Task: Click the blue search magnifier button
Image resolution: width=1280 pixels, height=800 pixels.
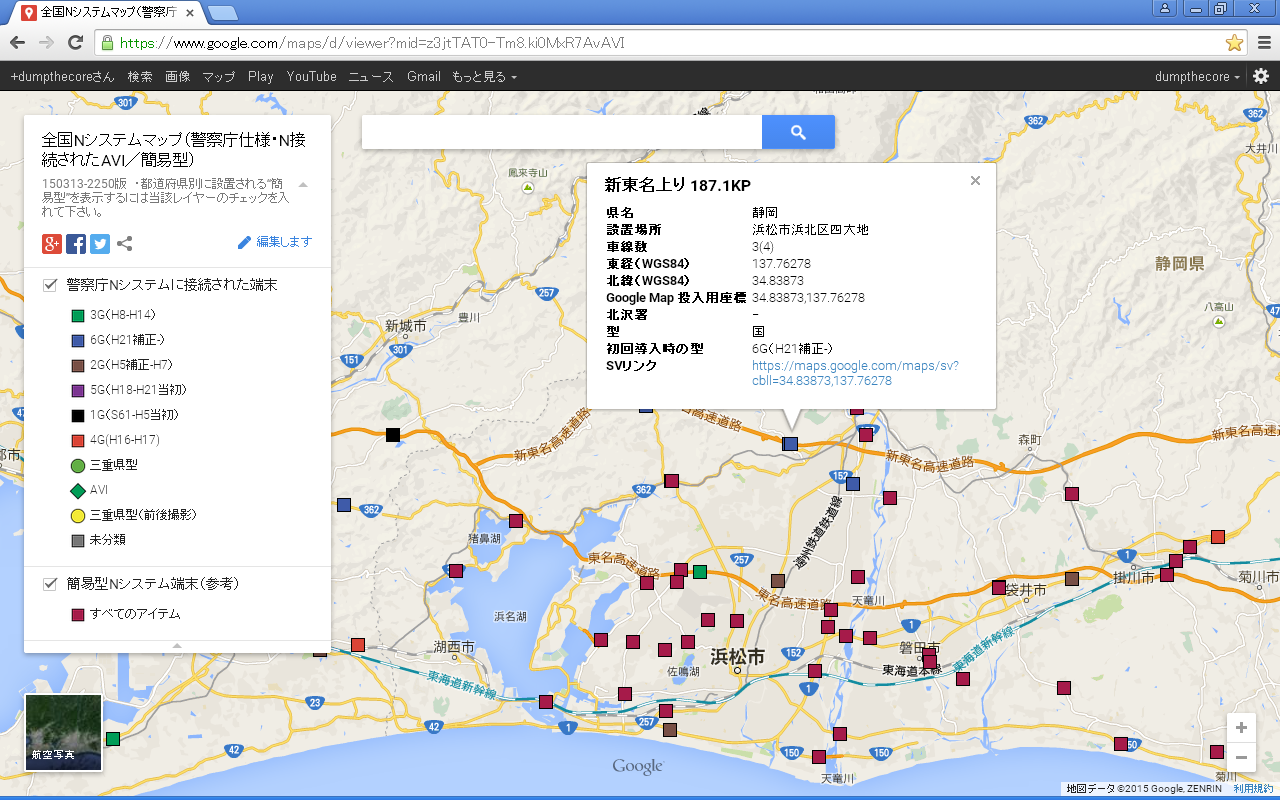Action: coord(798,132)
